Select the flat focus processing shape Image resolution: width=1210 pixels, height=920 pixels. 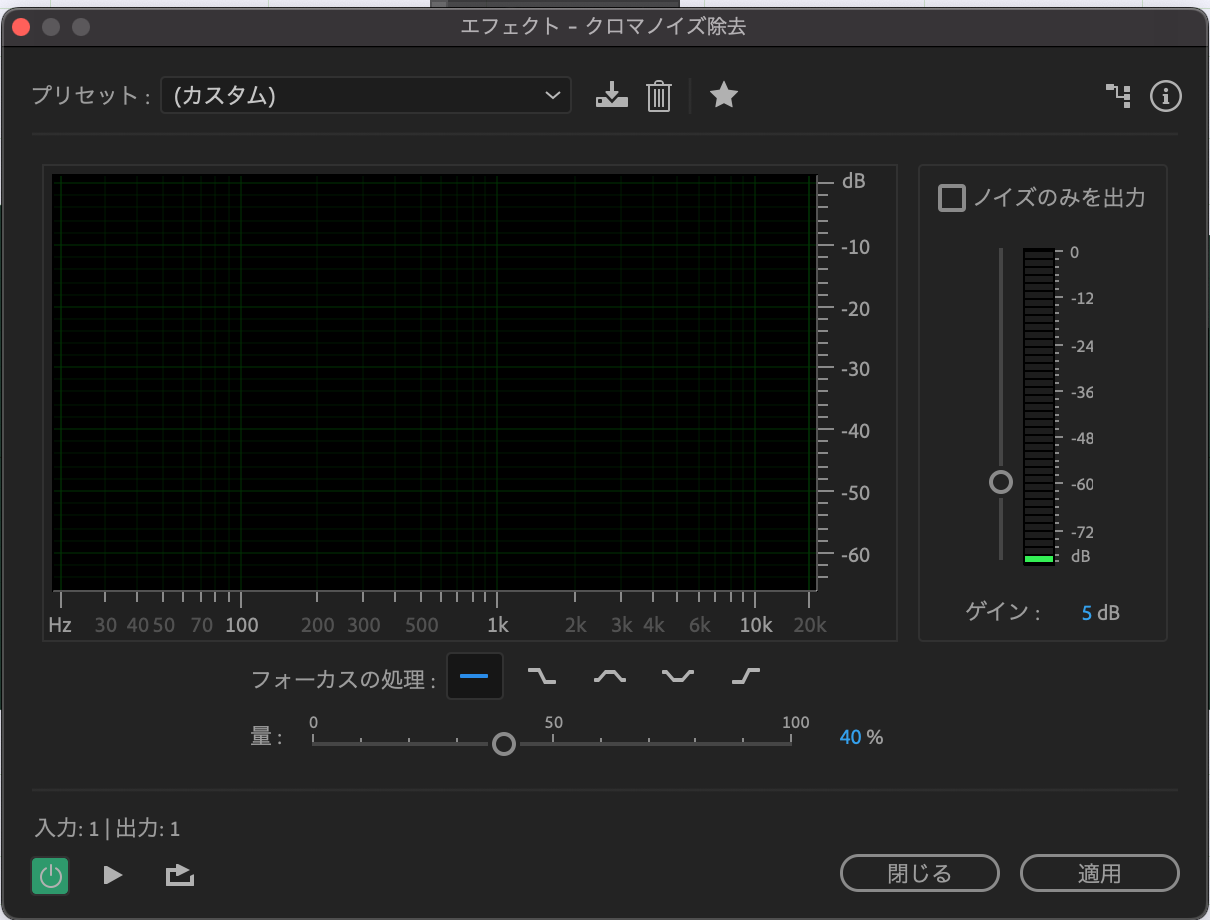click(x=474, y=677)
